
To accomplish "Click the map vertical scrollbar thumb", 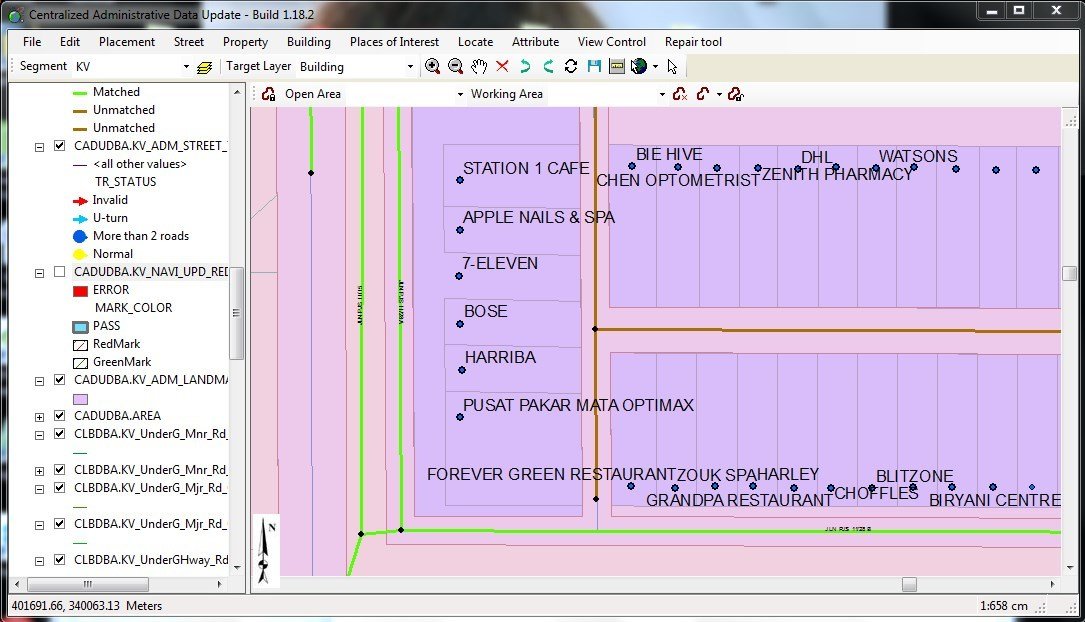I will pos(1069,273).
